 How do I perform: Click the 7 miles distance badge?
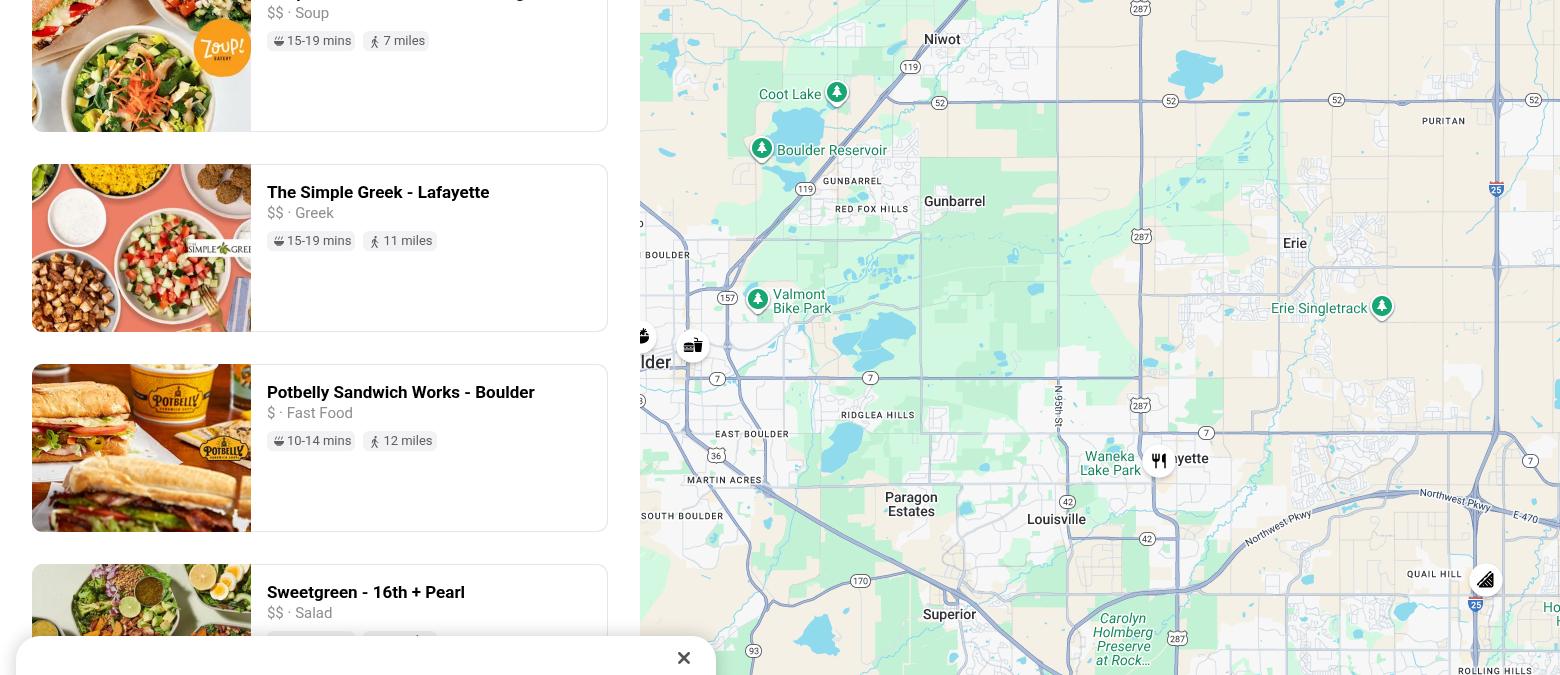[396, 41]
